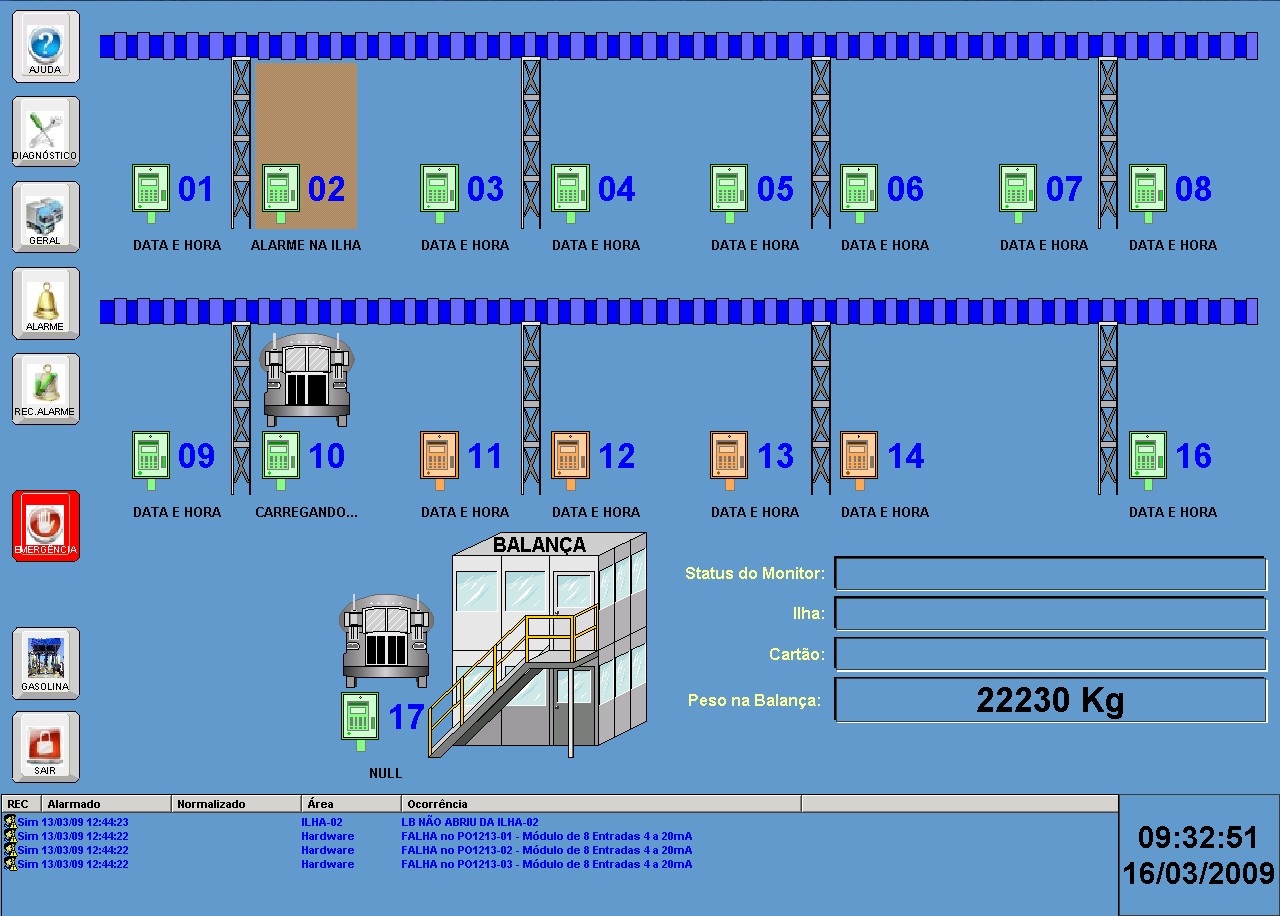
Task: Trigger the red EMERGÊNCIA stop button
Action: [x=45, y=525]
